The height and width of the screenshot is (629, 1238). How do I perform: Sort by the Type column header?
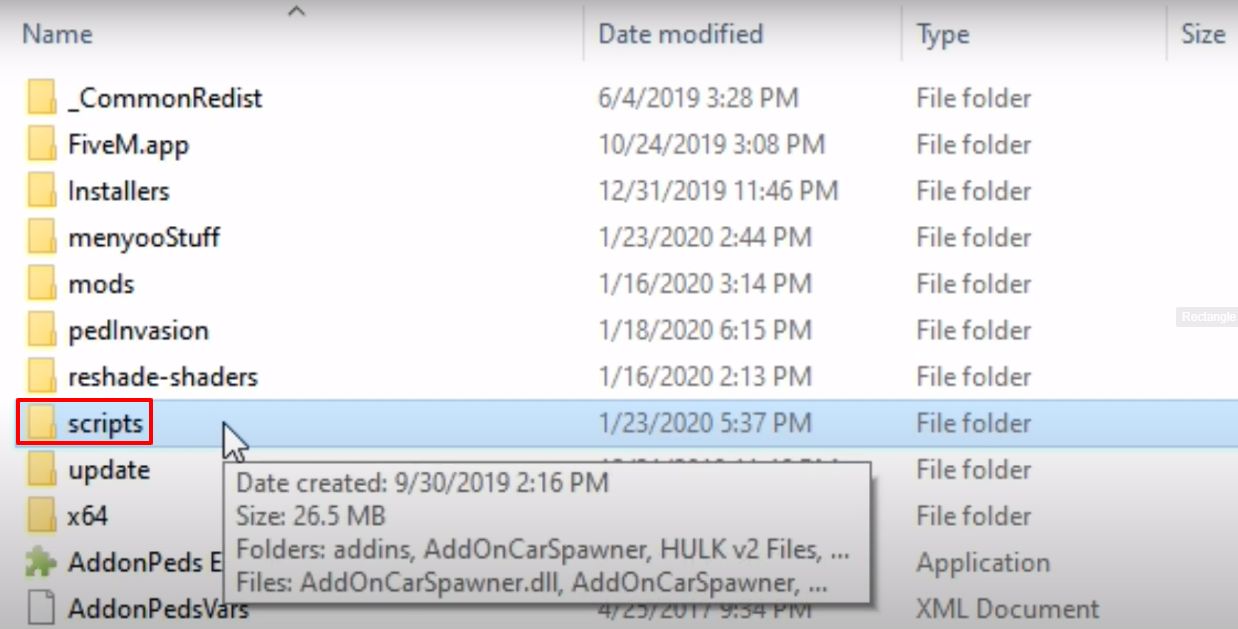click(943, 35)
